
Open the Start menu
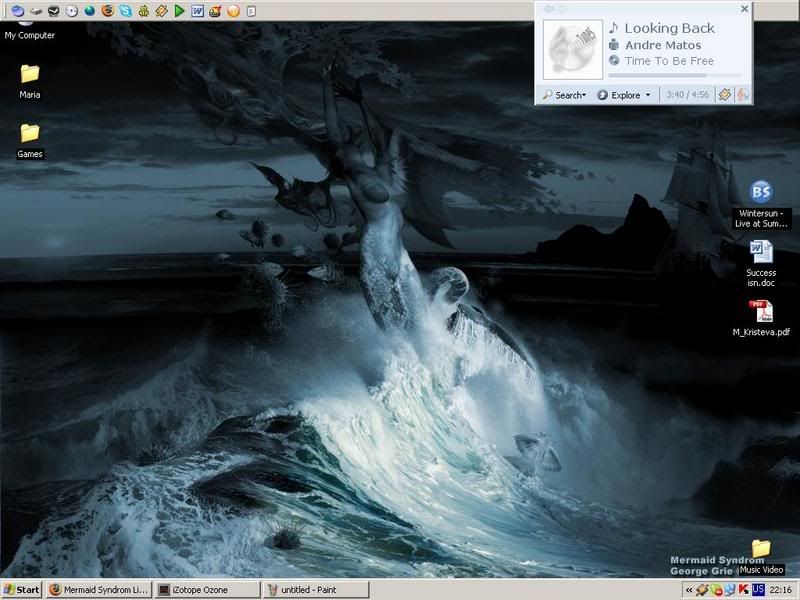pyautogui.click(x=22, y=590)
